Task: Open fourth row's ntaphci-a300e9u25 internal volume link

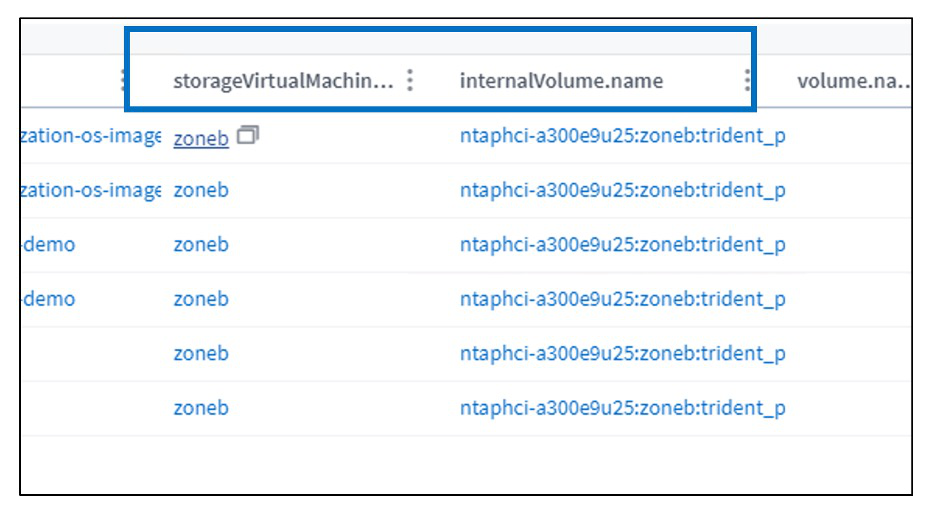Action: coord(622,299)
